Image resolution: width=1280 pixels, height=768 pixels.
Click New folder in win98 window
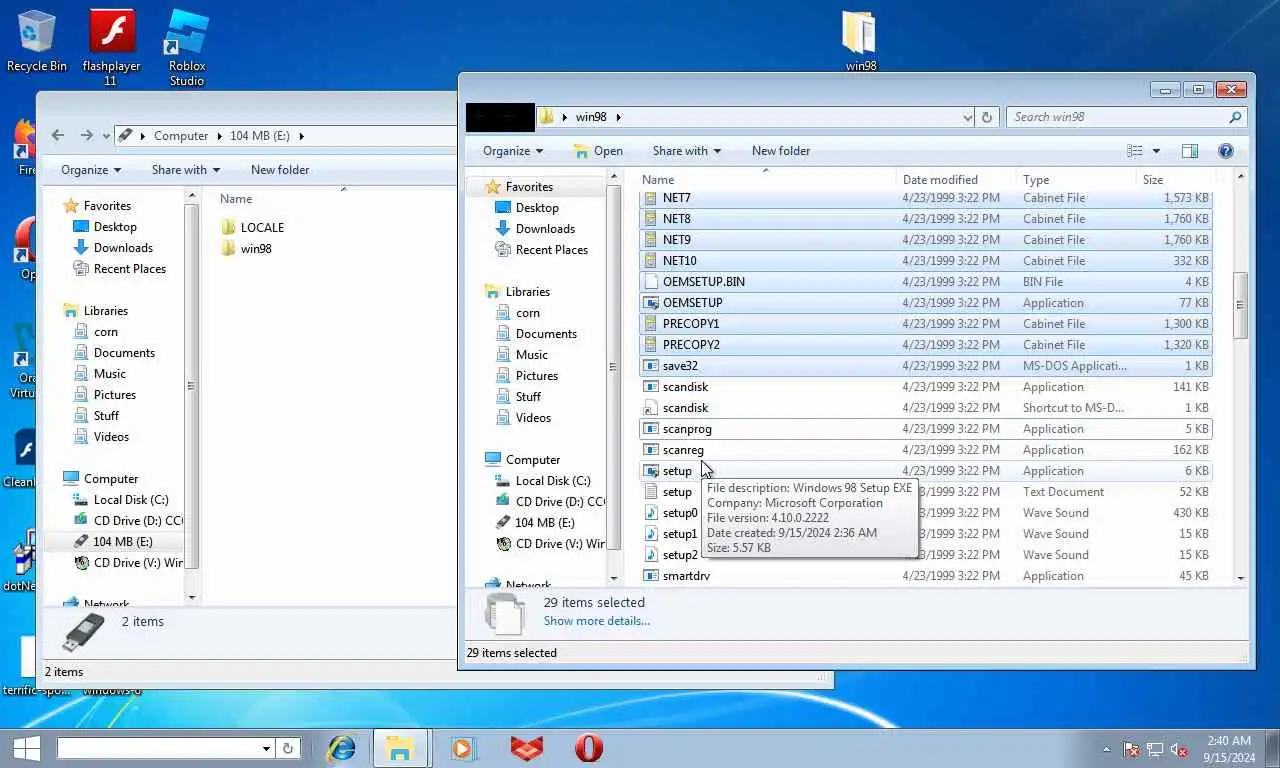781,151
